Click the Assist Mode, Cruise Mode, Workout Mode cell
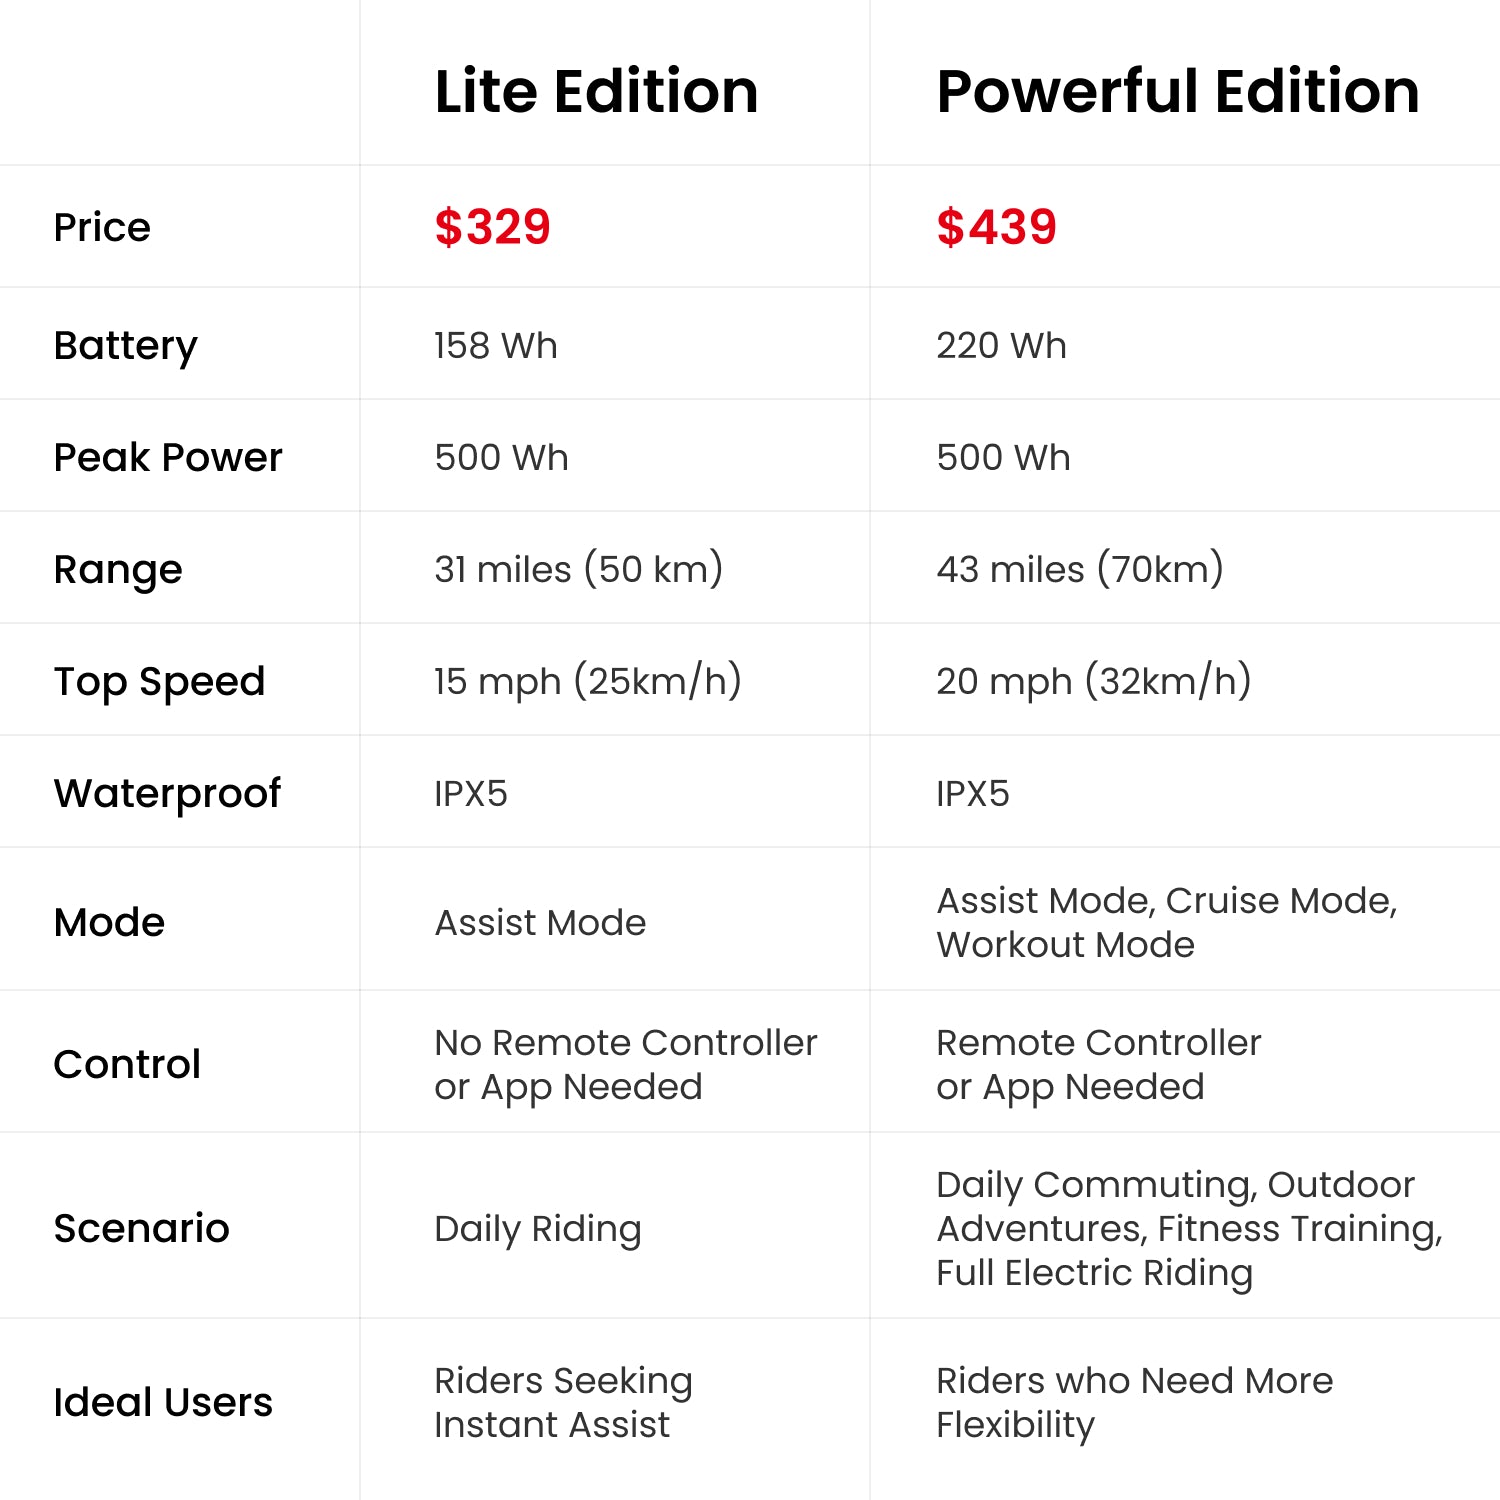 coord(1165,922)
